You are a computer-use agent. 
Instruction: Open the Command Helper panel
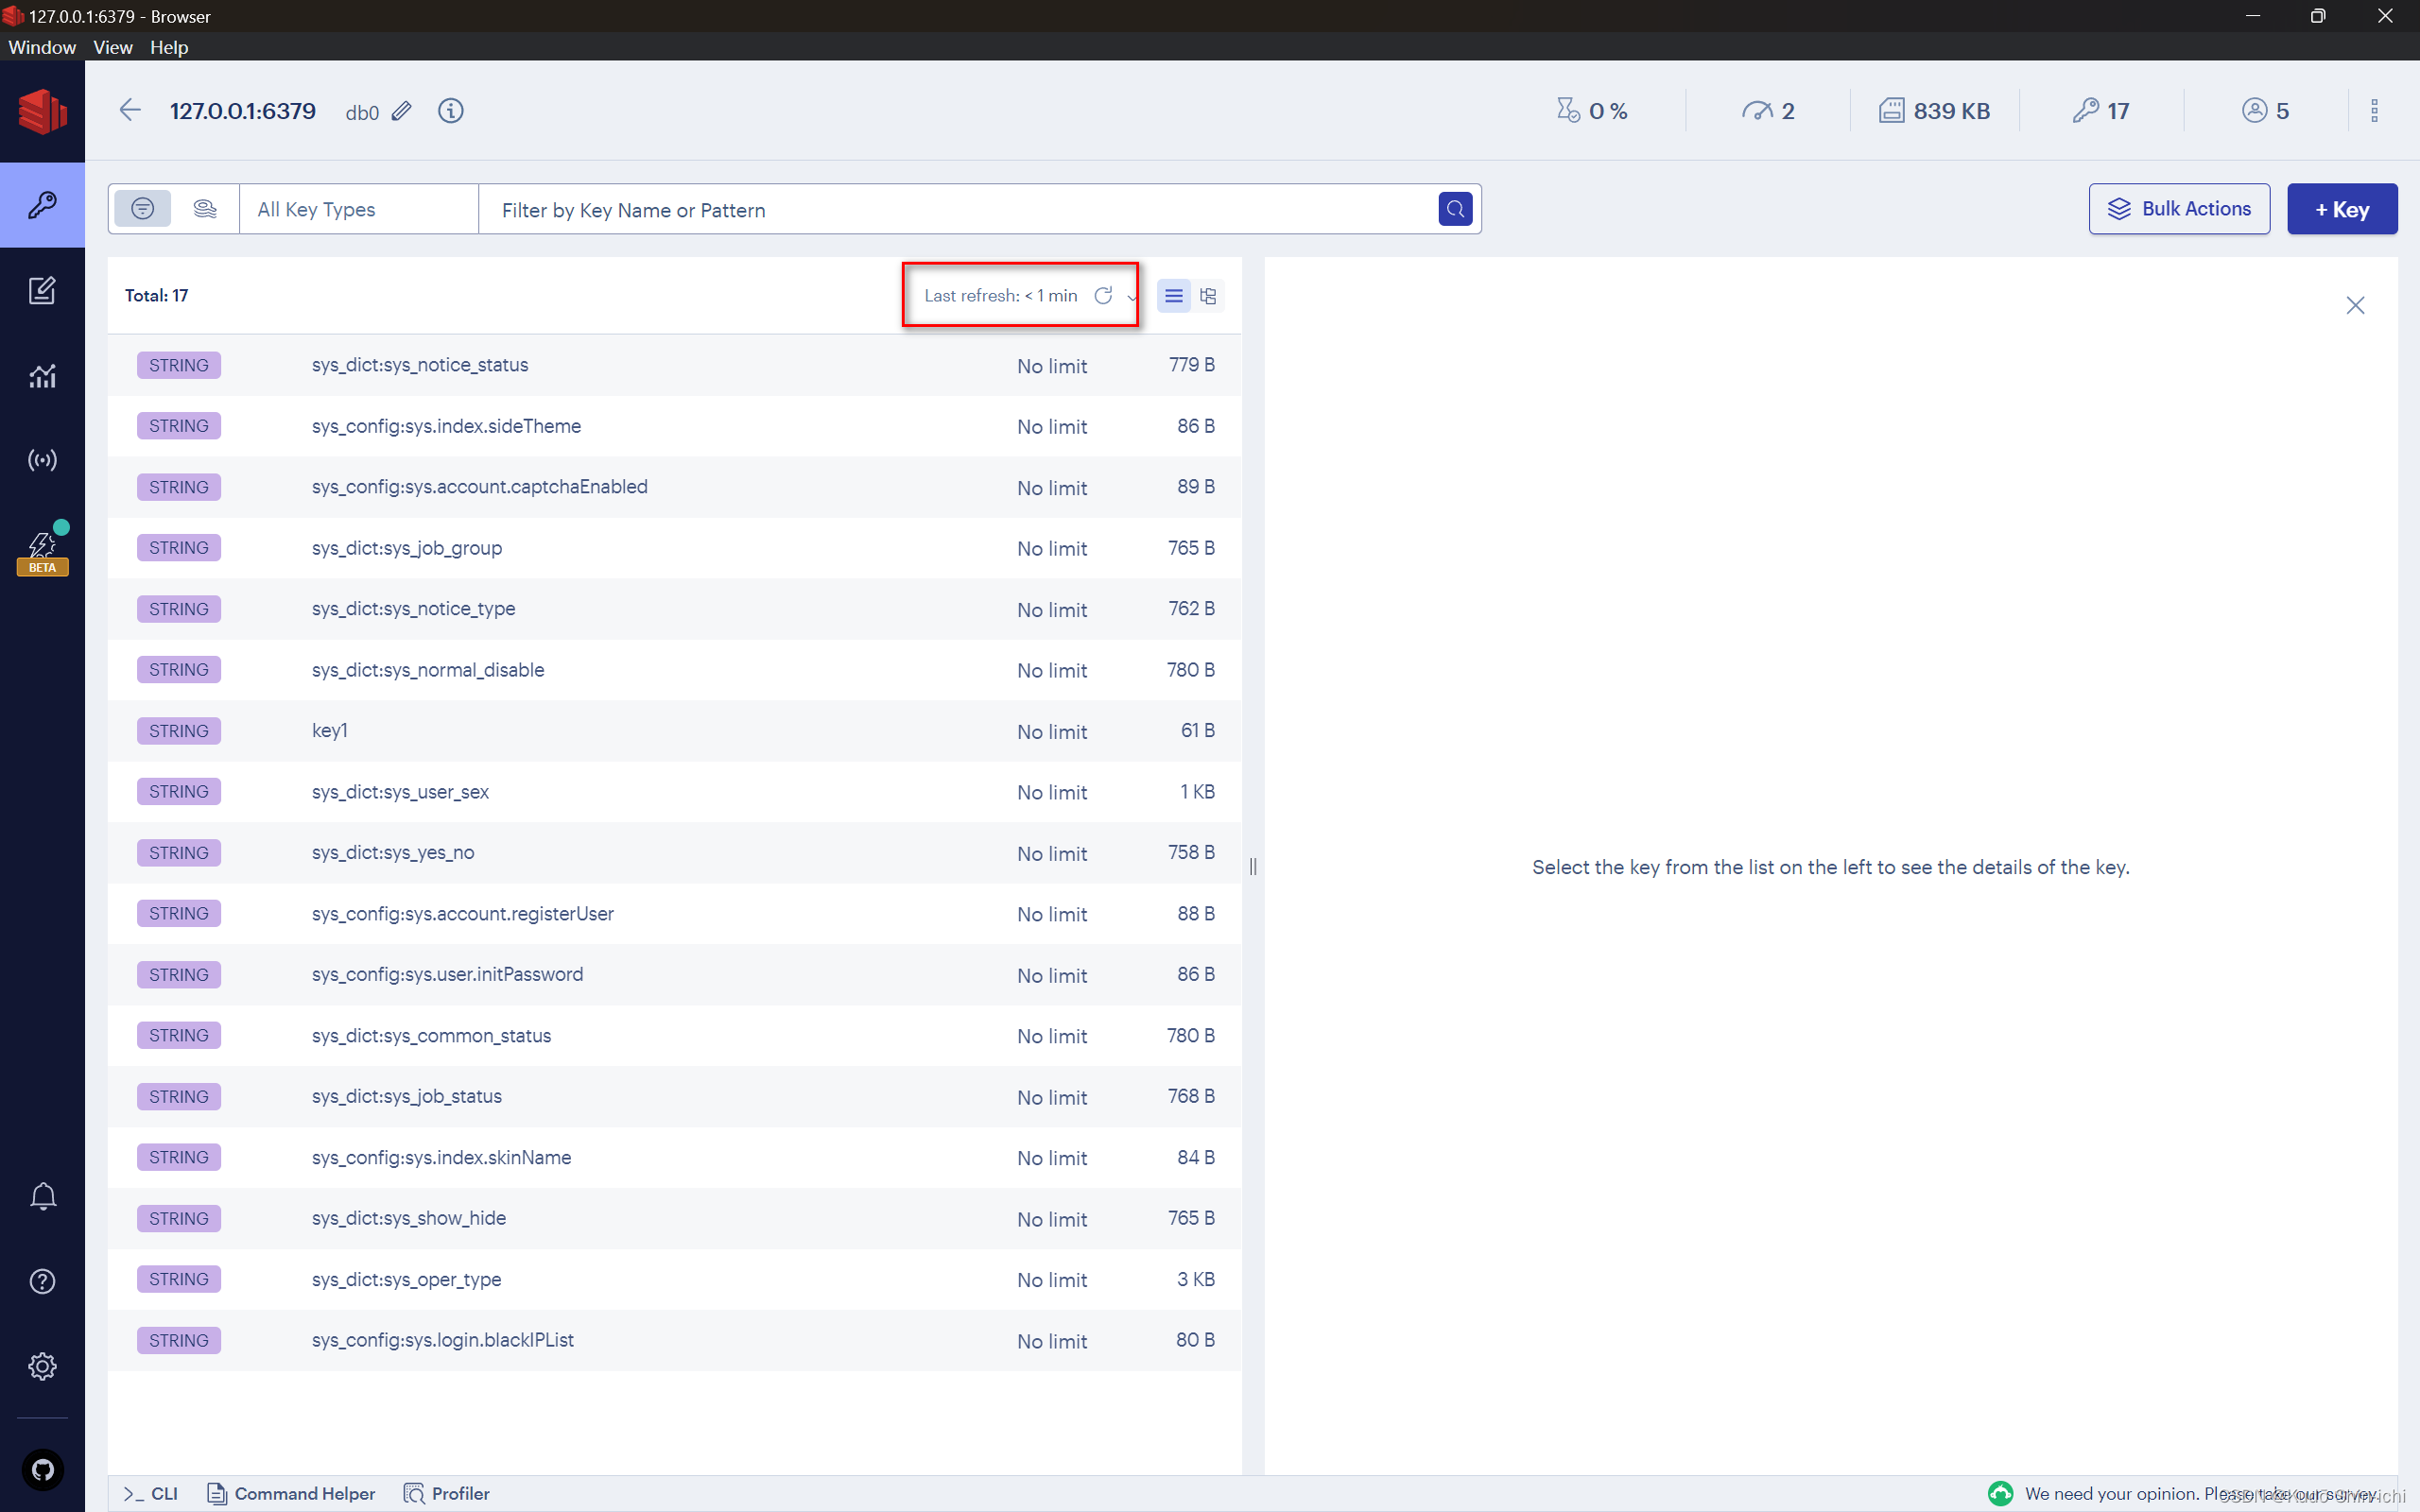click(291, 1493)
